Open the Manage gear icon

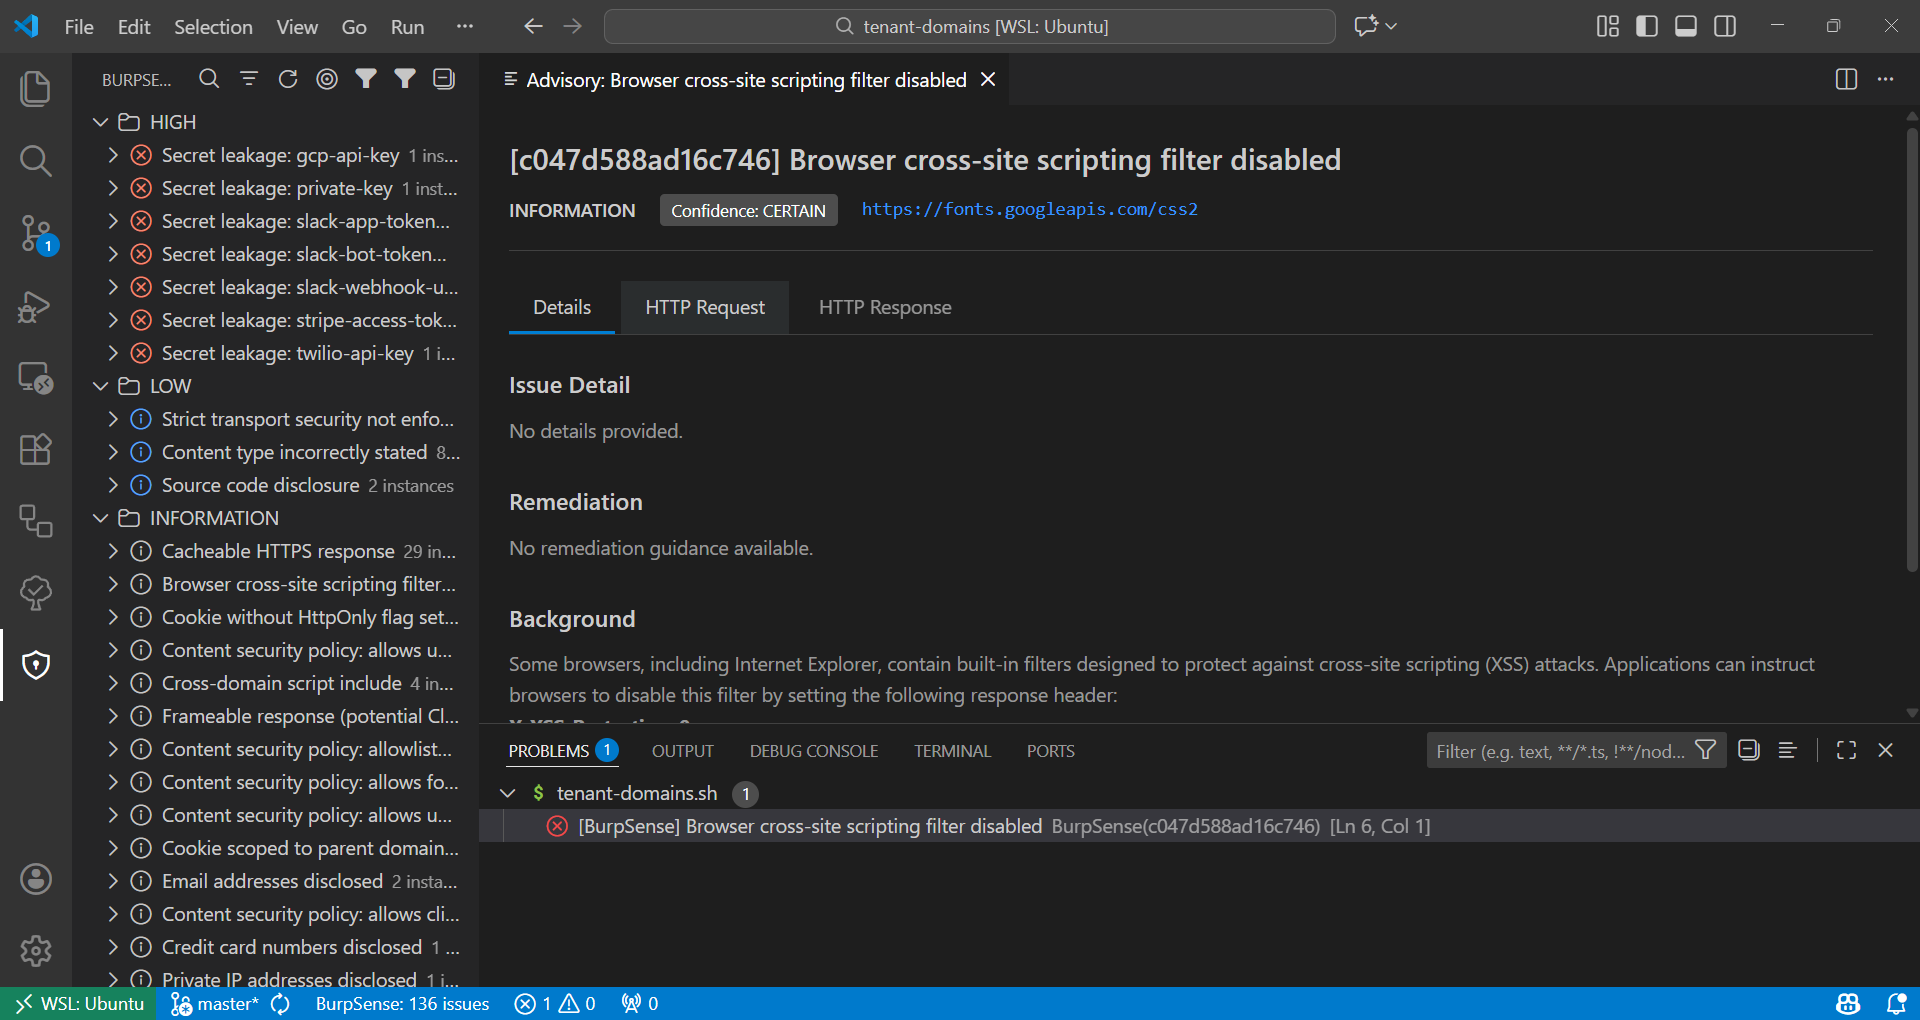click(36, 951)
